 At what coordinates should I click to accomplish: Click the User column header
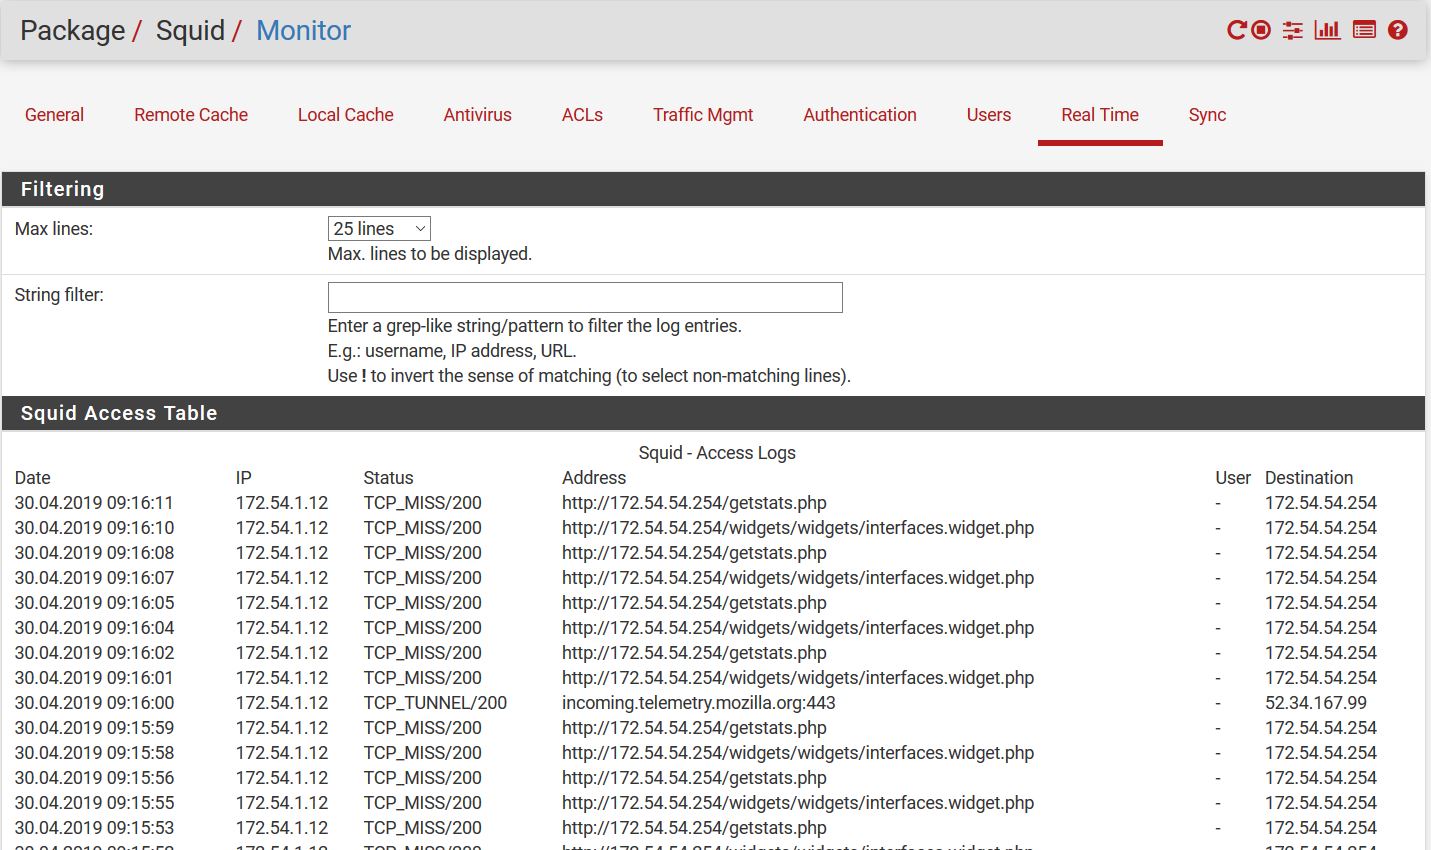click(1233, 478)
